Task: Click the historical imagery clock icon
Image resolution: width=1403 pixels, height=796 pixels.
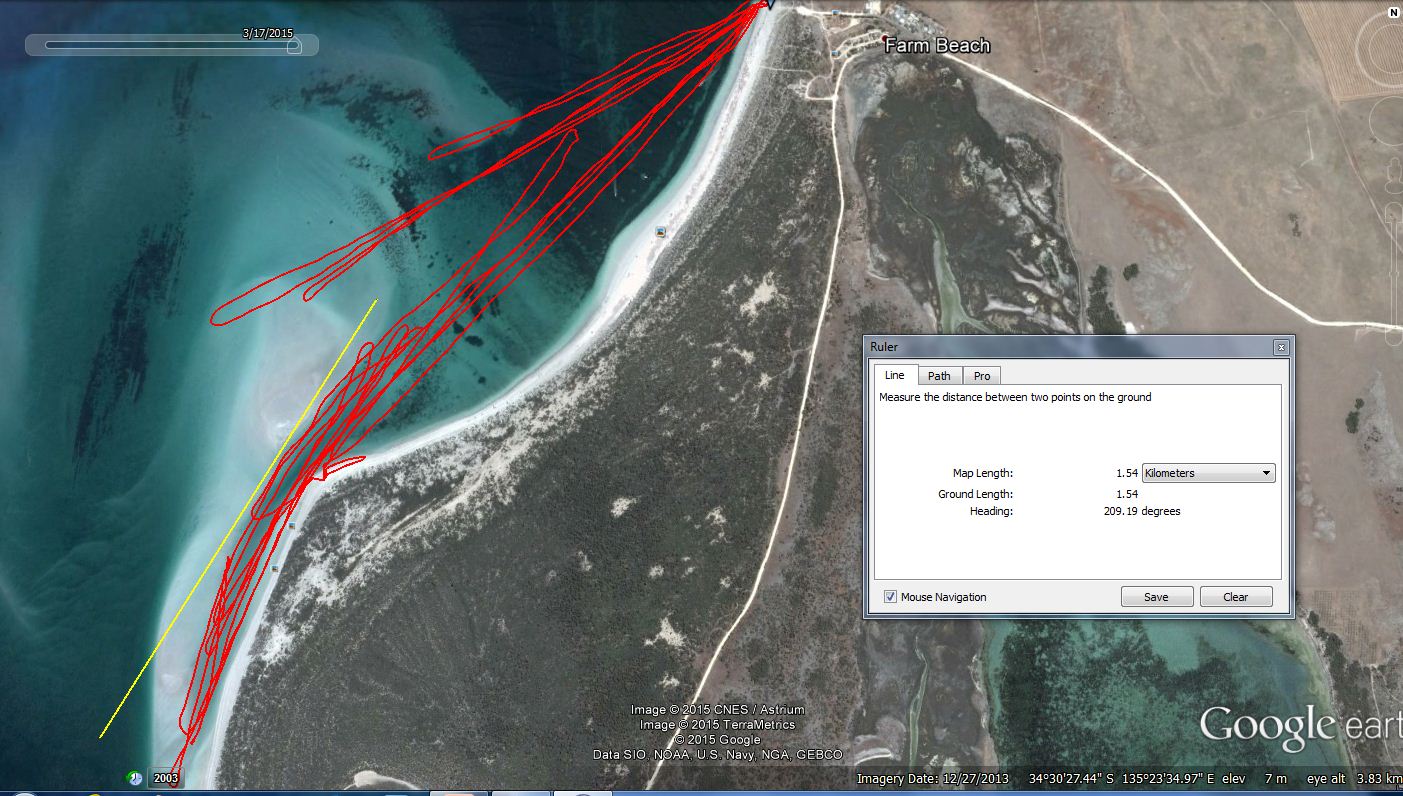Action: (135, 778)
